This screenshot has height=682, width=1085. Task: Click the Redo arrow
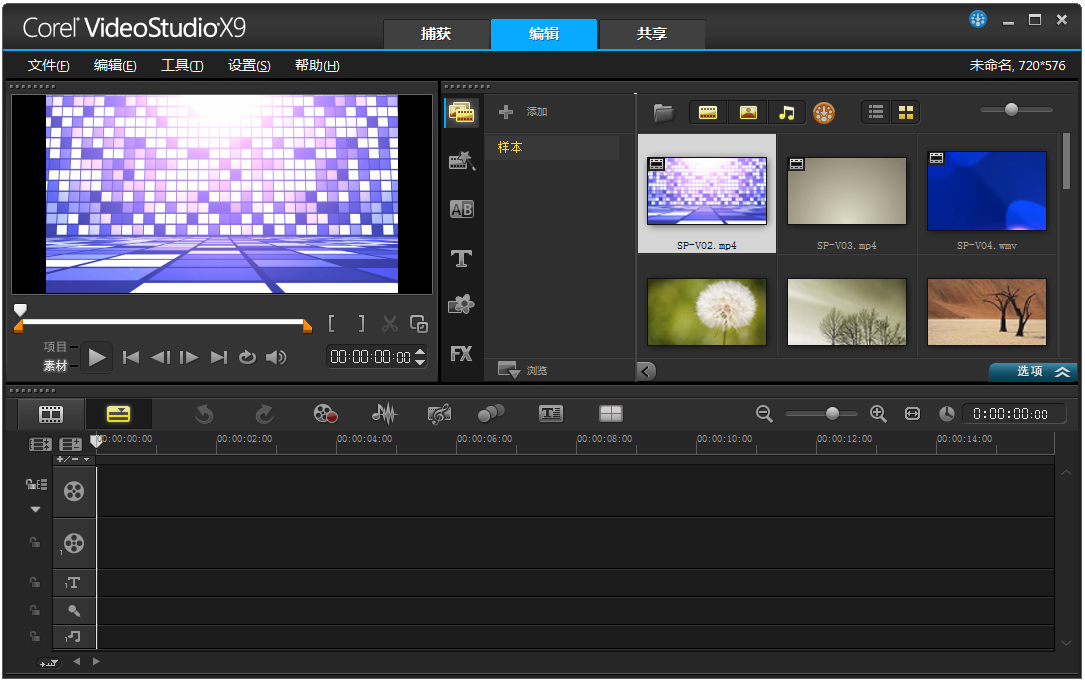pos(264,414)
